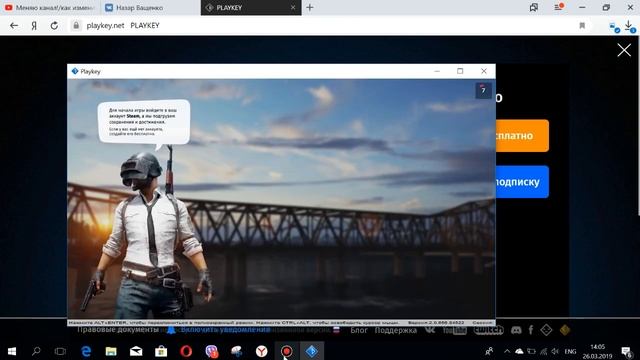
Task: Go back to the previous page
Action: pyautogui.click(x=14, y=25)
